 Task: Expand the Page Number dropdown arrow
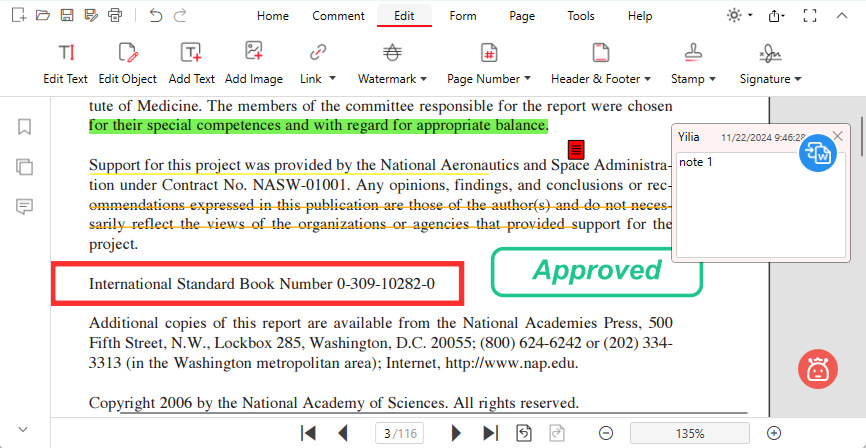pyautogui.click(x=527, y=78)
